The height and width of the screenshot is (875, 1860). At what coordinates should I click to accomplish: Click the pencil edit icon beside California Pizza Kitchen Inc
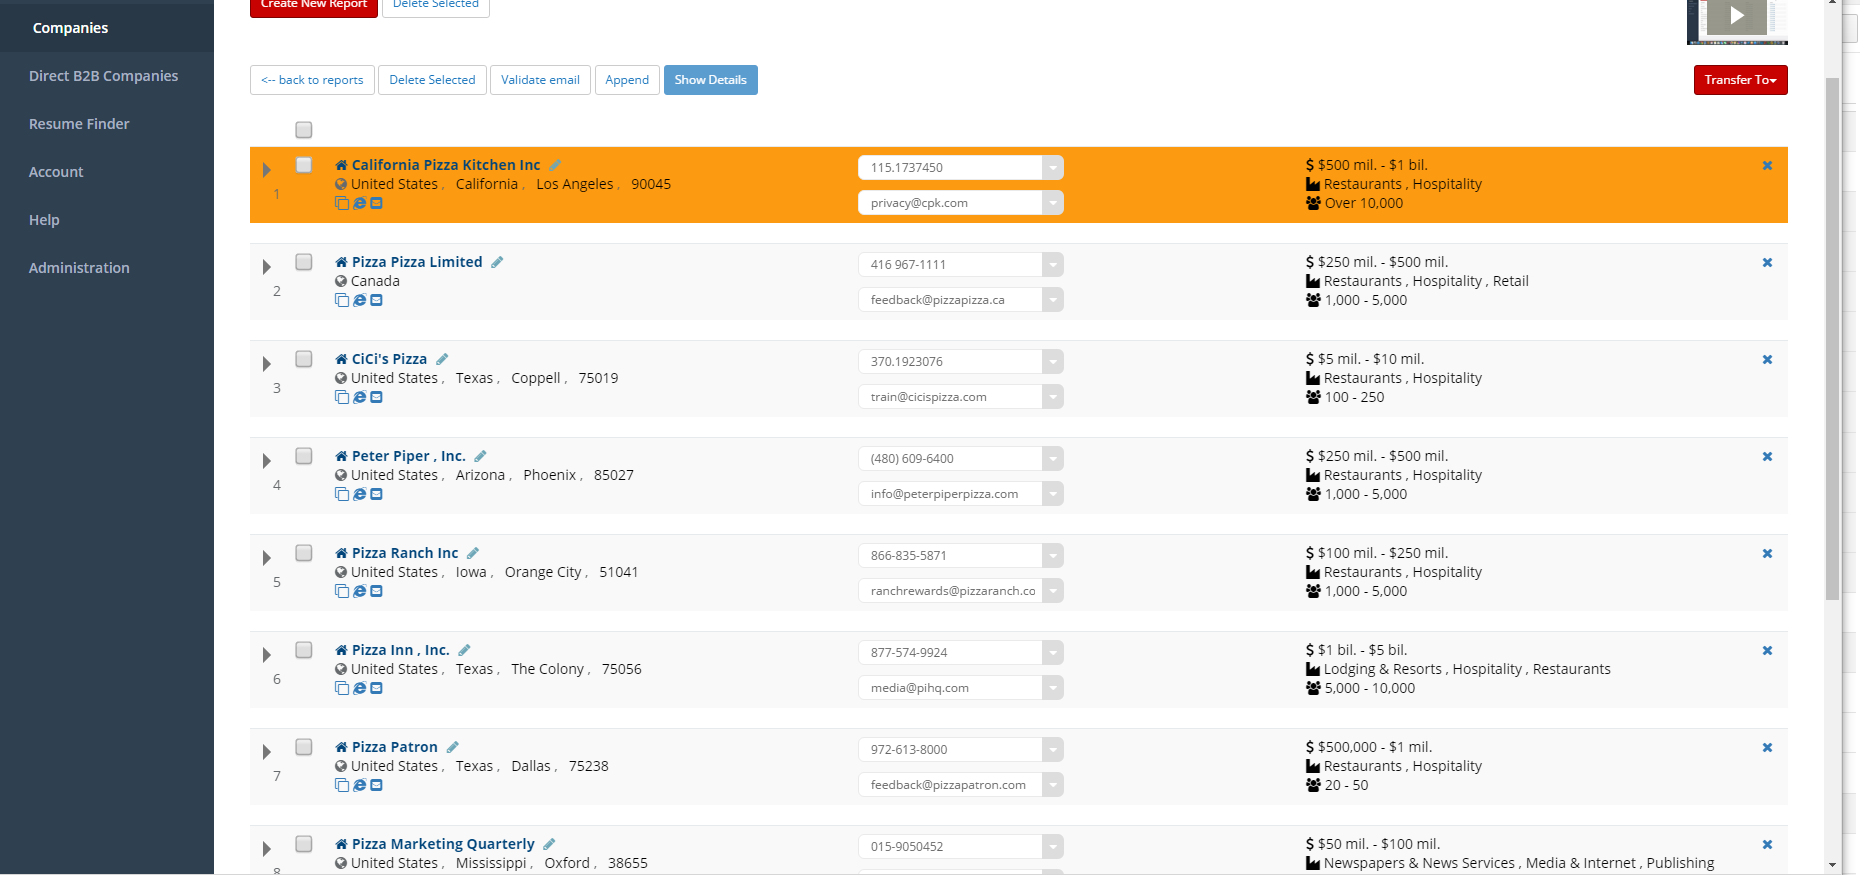coord(555,165)
